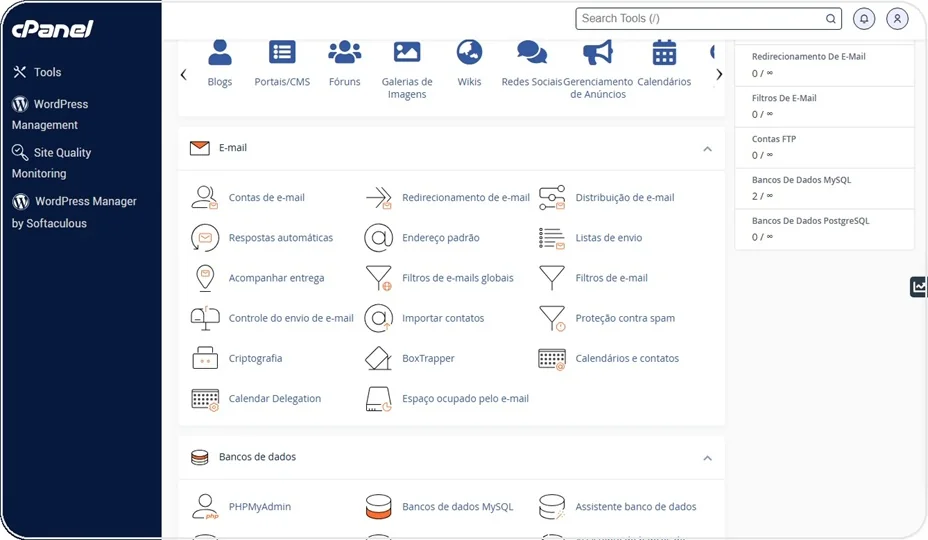Screen dimensions: 928x540
Task: Open WordPress Manager by Softaculous
Action: click(74, 211)
